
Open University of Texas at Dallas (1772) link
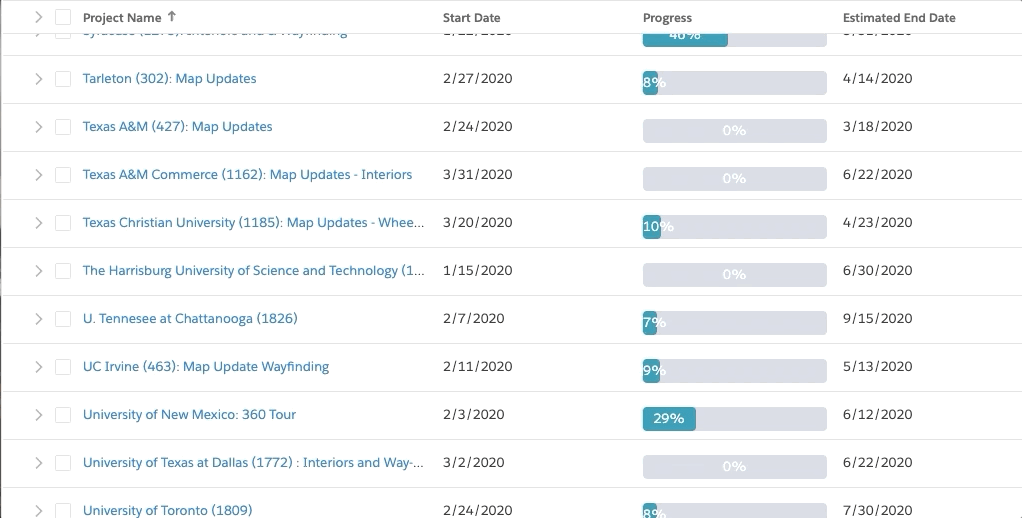click(x=253, y=463)
